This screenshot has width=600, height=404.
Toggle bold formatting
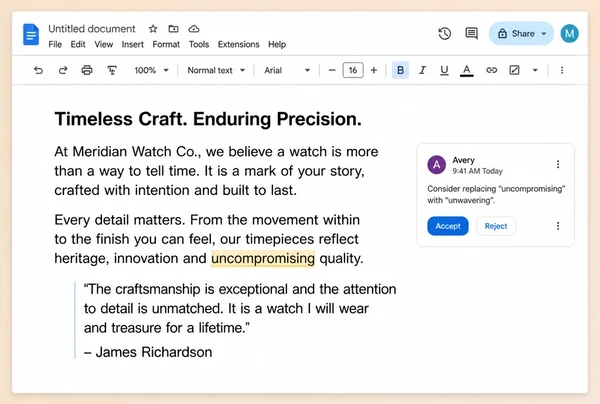pyautogui.click(x=400, y=70)
